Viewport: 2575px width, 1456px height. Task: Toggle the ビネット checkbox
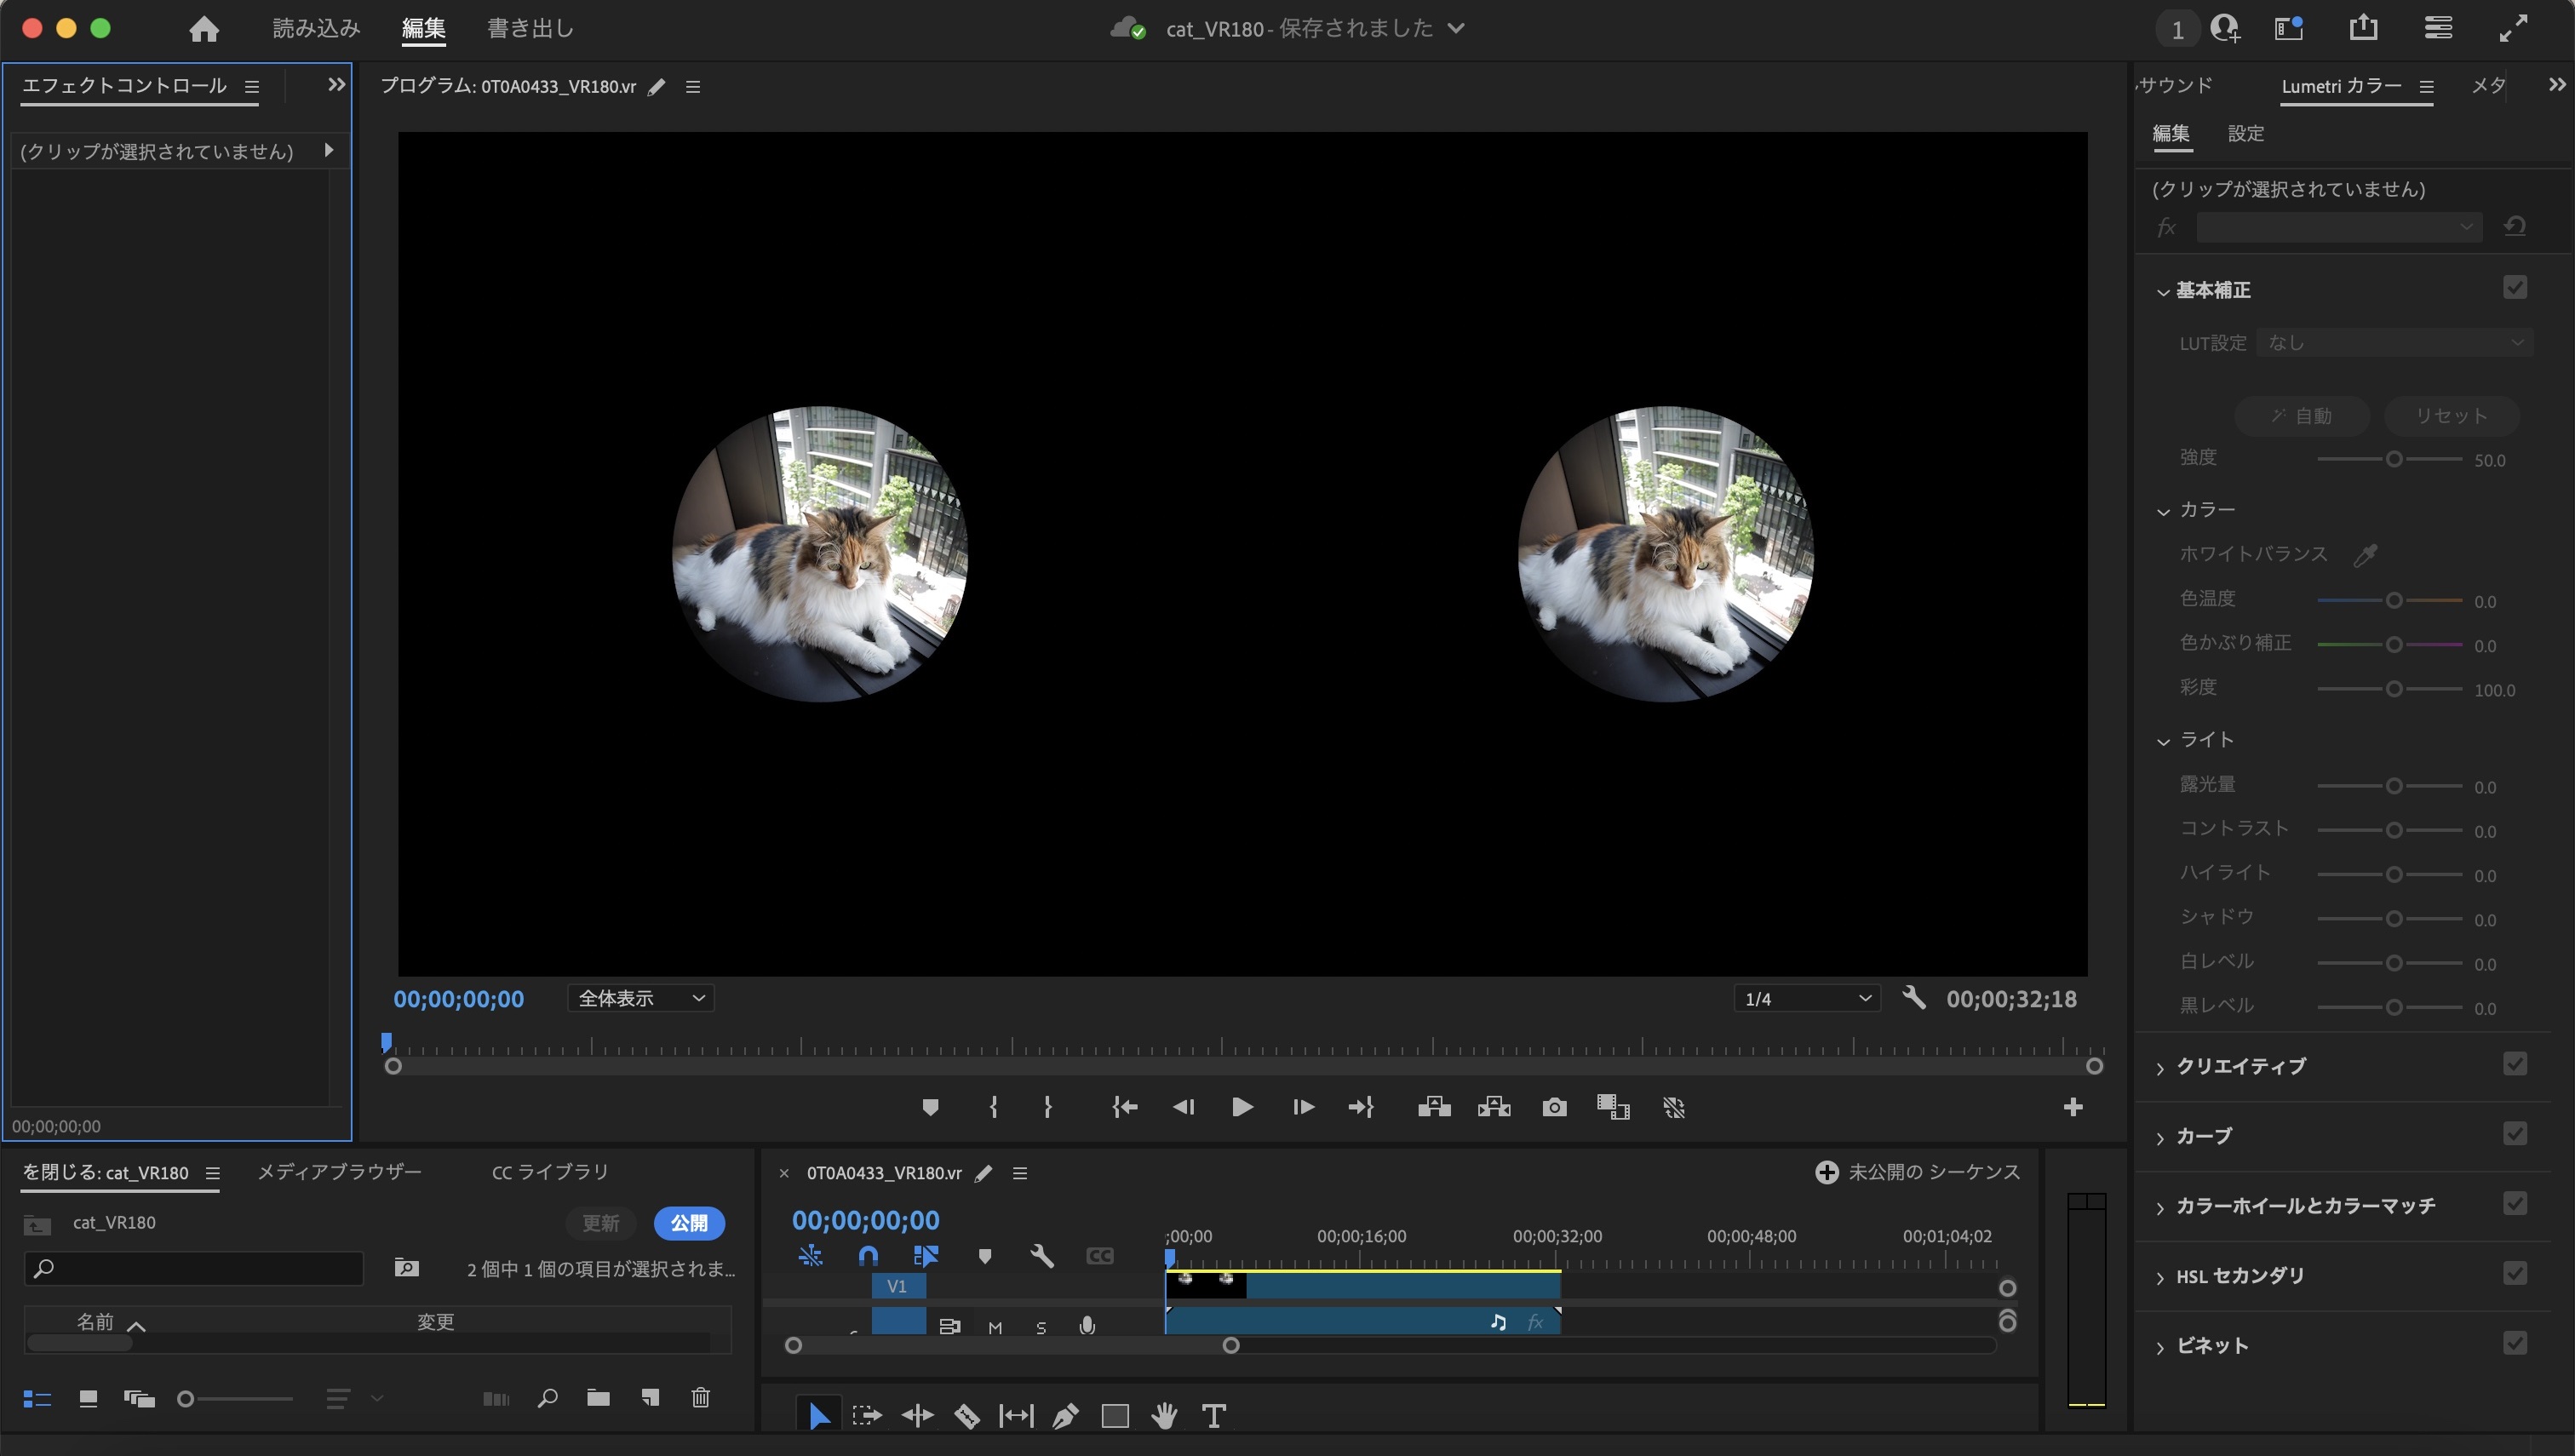pyautogui.click(x=2515, y=1343)
